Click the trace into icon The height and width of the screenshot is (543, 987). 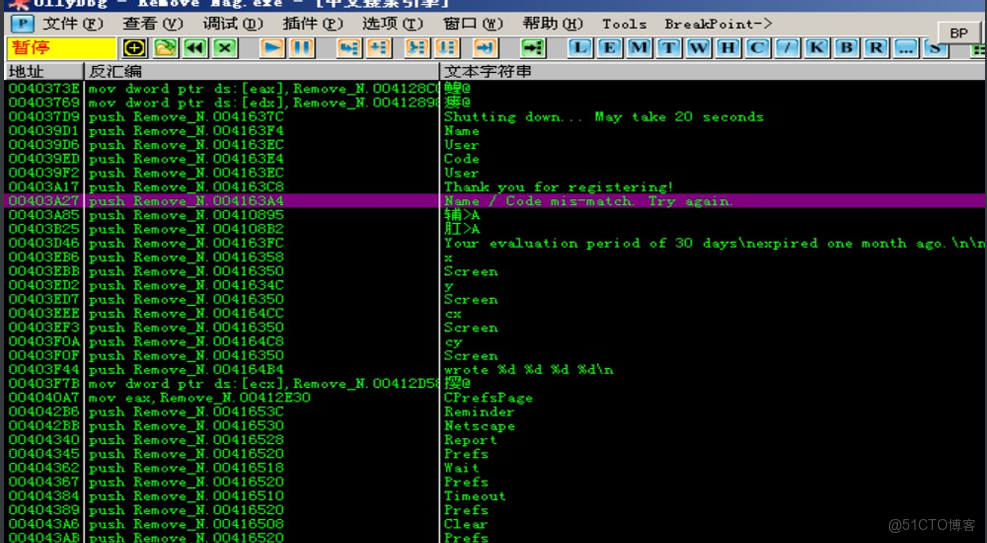(417, 48)
